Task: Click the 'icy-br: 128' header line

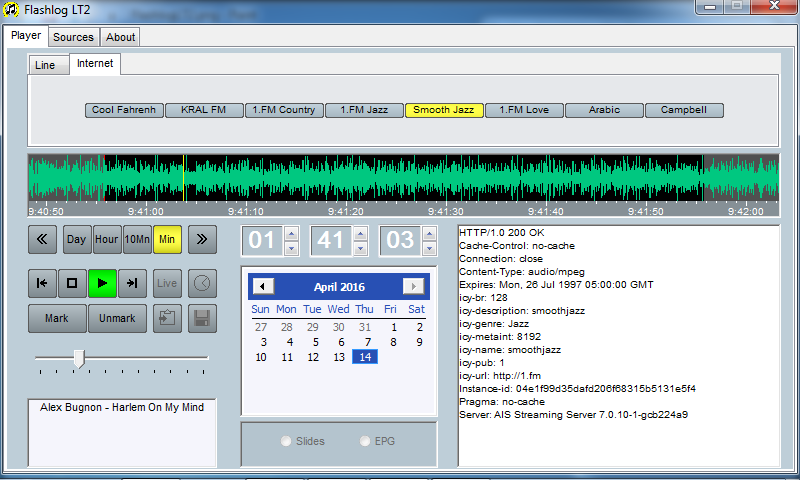Action: 483,297
